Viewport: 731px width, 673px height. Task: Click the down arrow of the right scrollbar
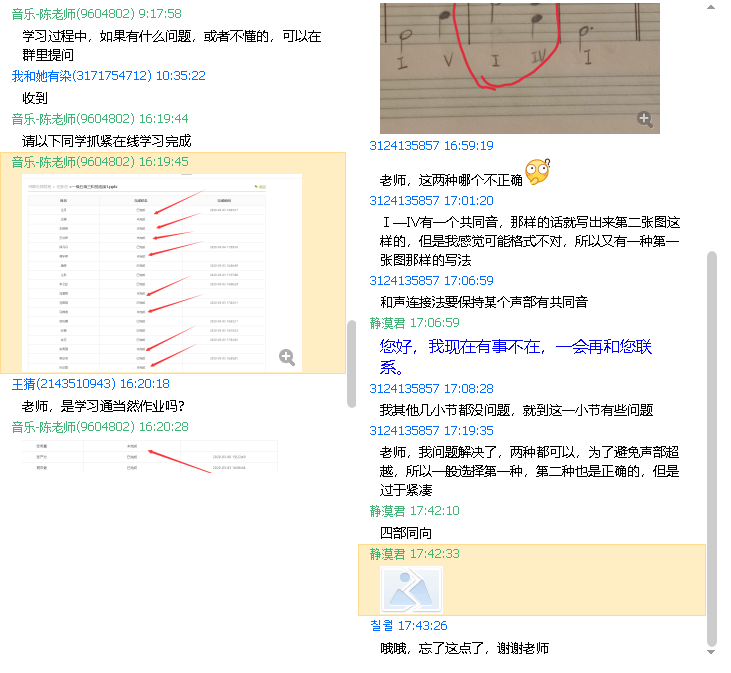[711, 652]
